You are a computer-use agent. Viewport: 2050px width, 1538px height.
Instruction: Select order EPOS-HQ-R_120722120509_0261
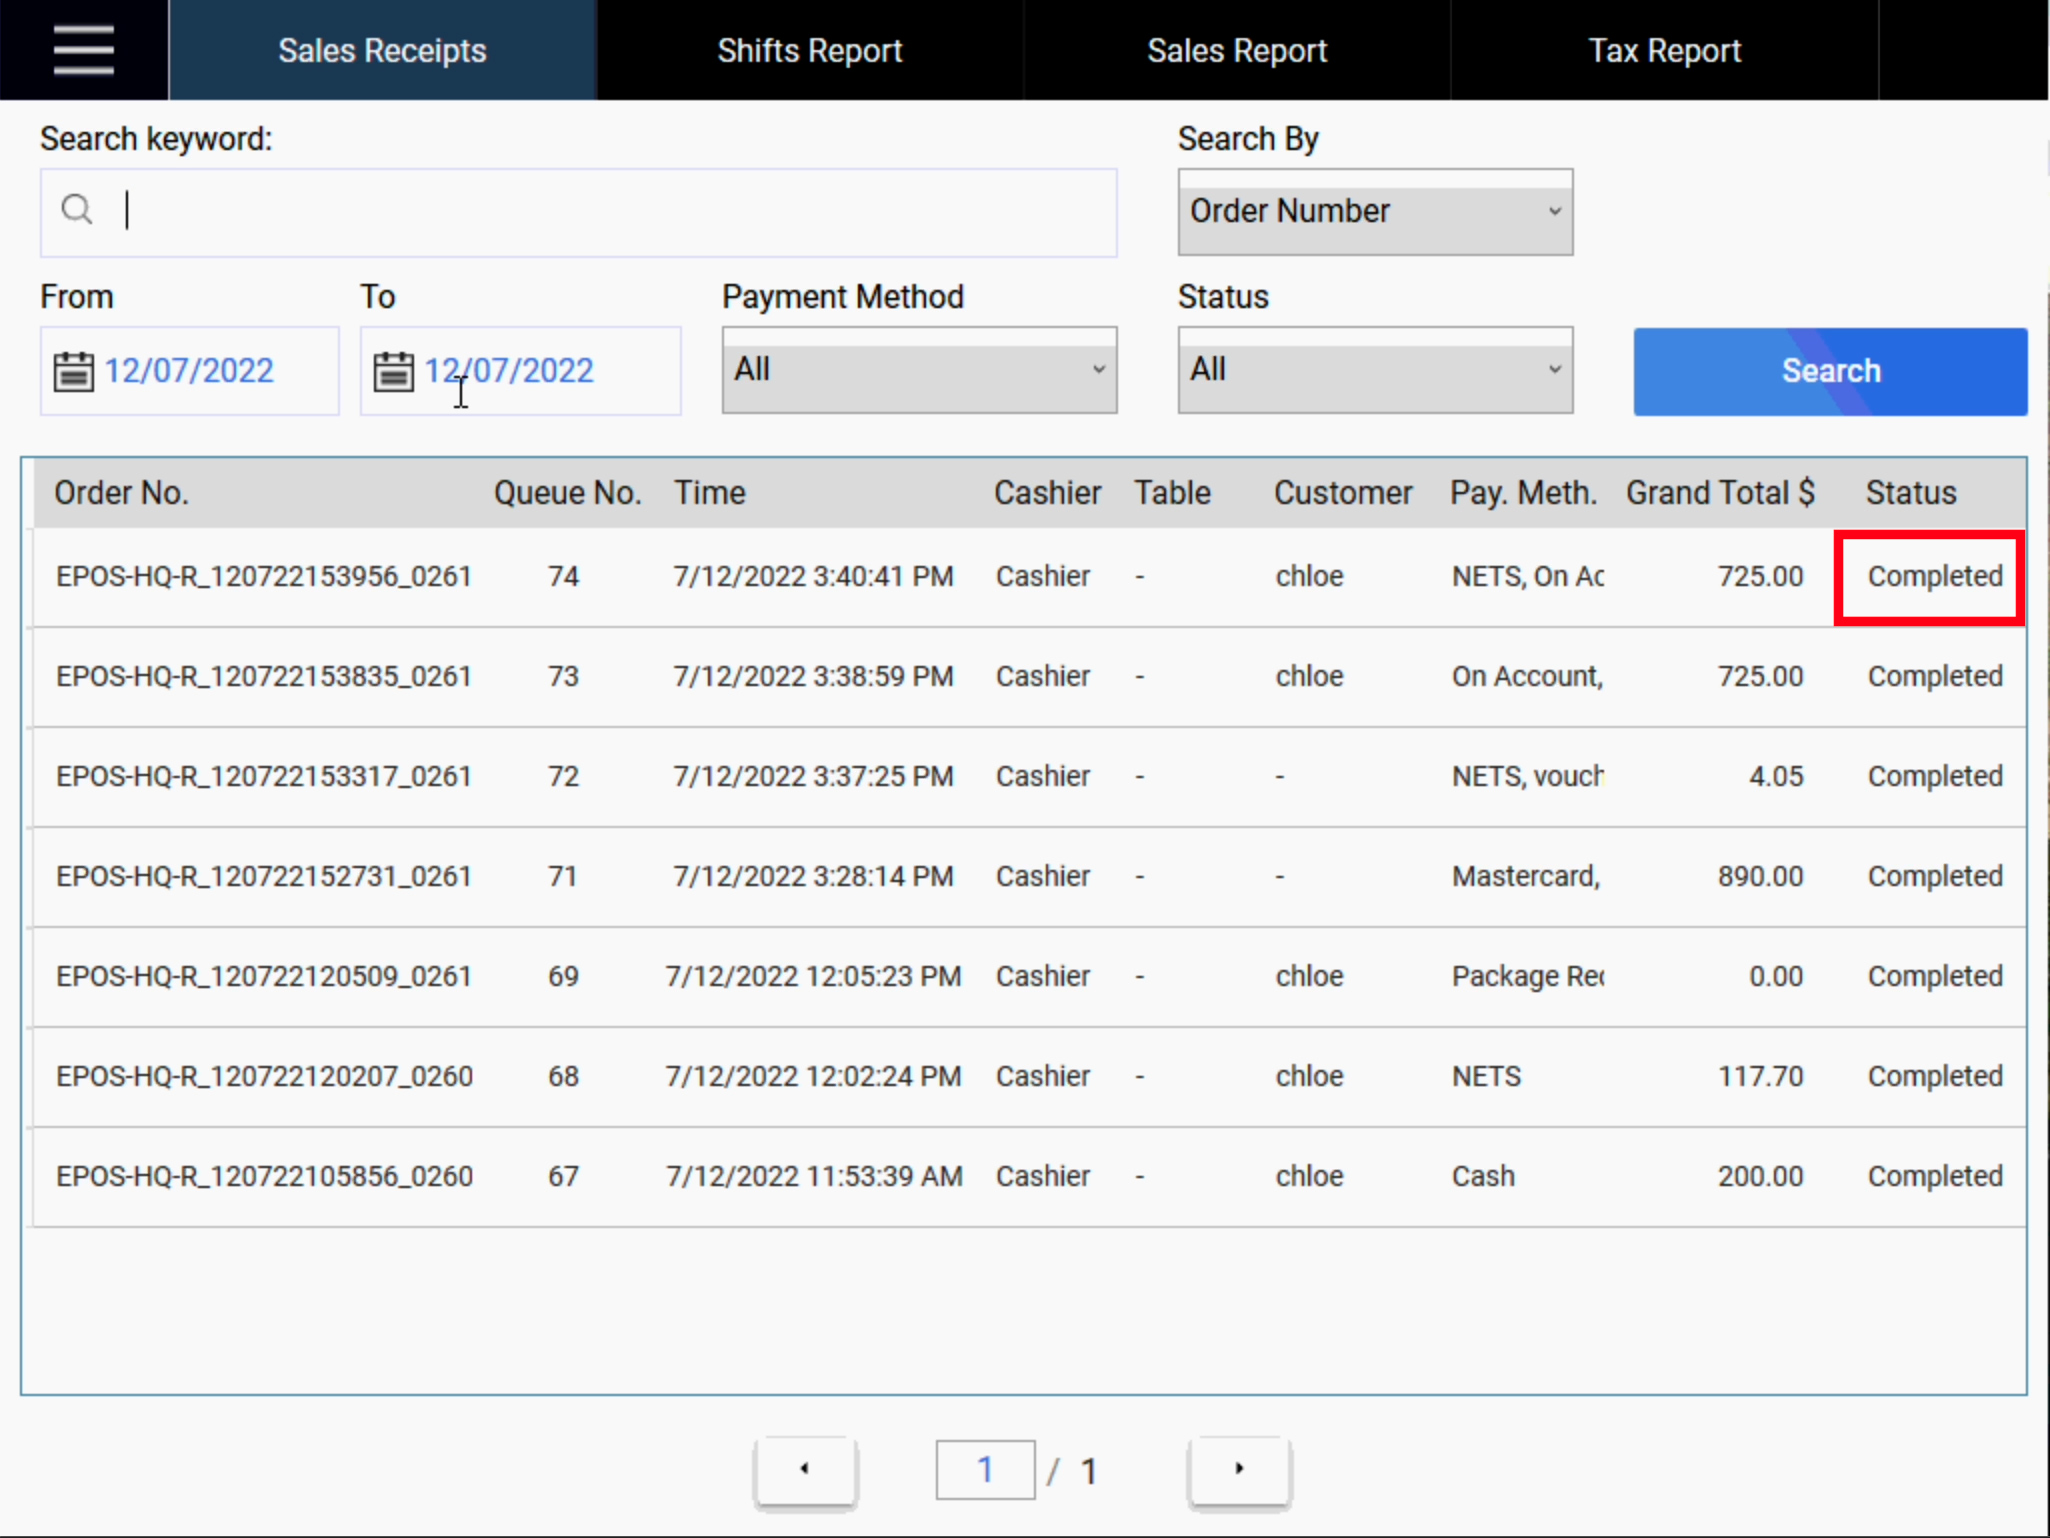(264, 977)
